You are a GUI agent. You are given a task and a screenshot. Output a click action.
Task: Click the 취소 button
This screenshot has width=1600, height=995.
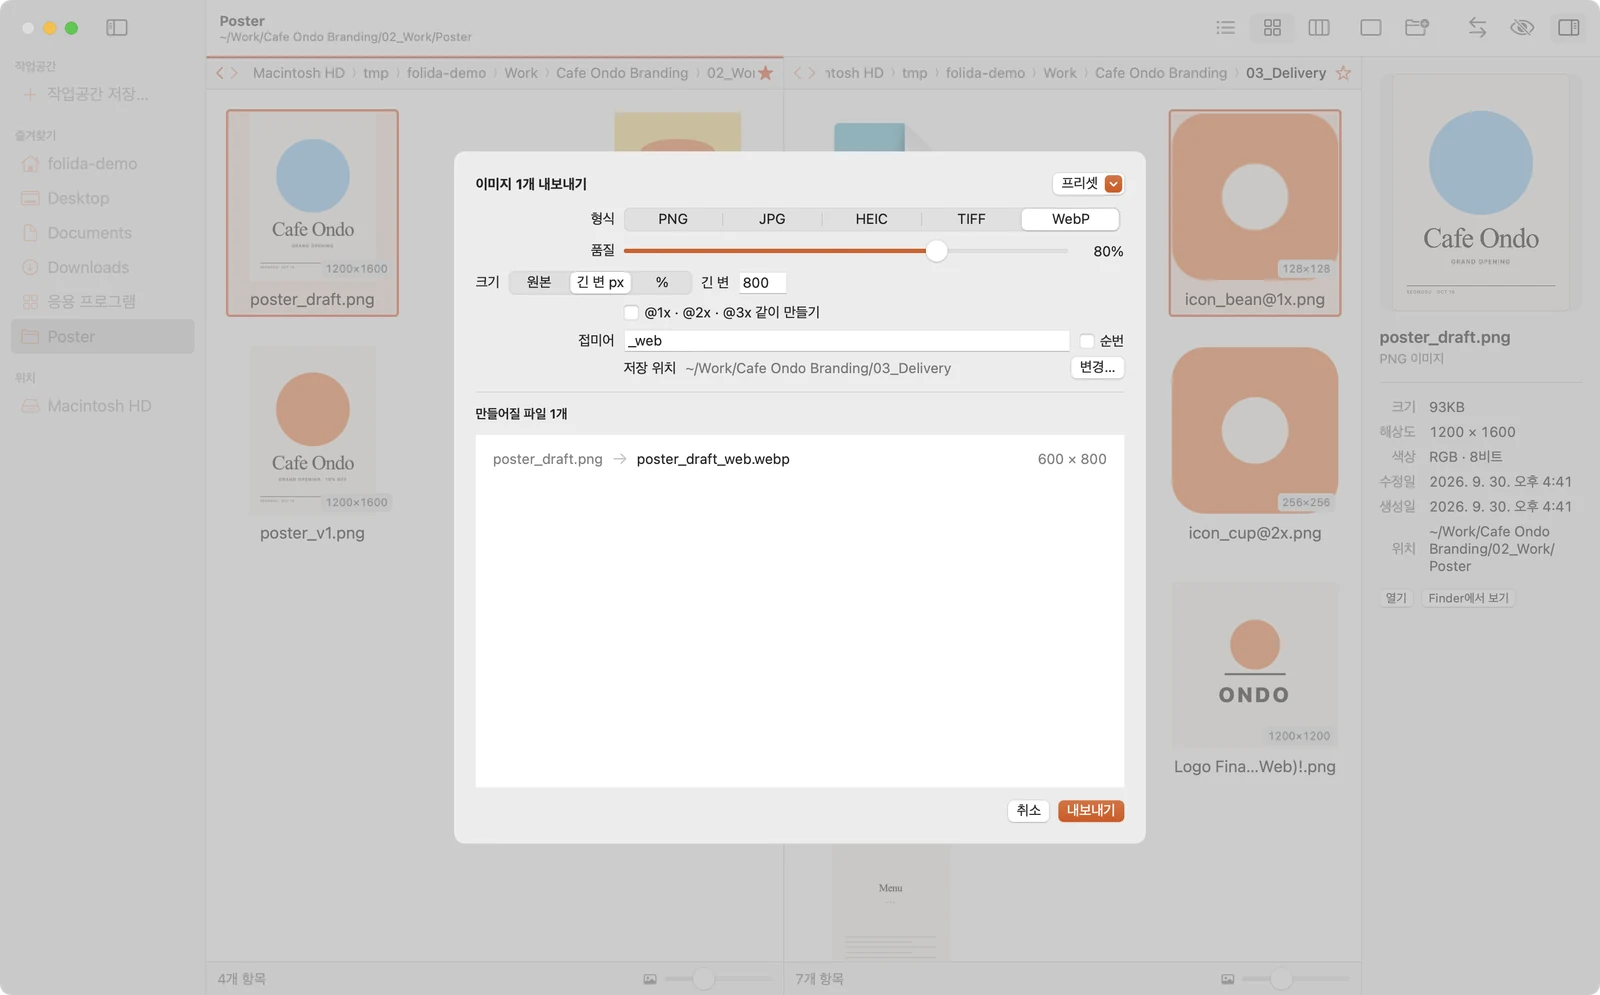click(1028, 811)
